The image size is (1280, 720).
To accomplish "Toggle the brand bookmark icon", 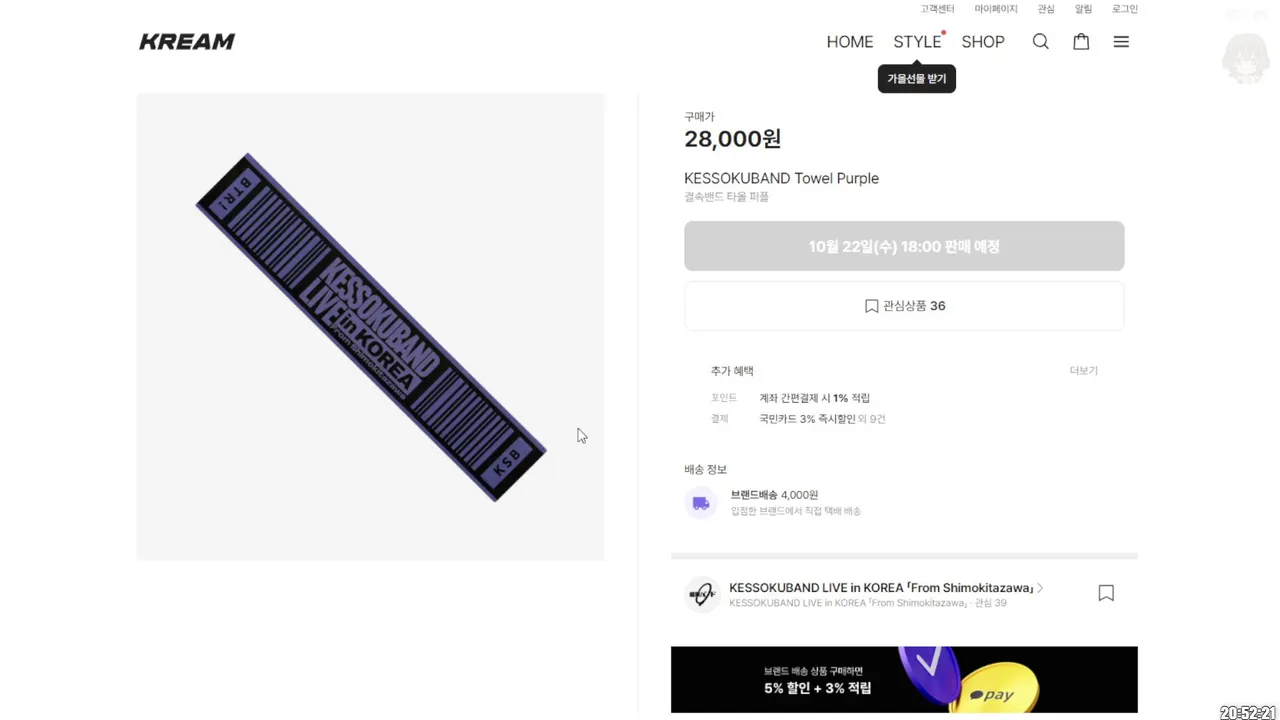I will coord(1106,593).
